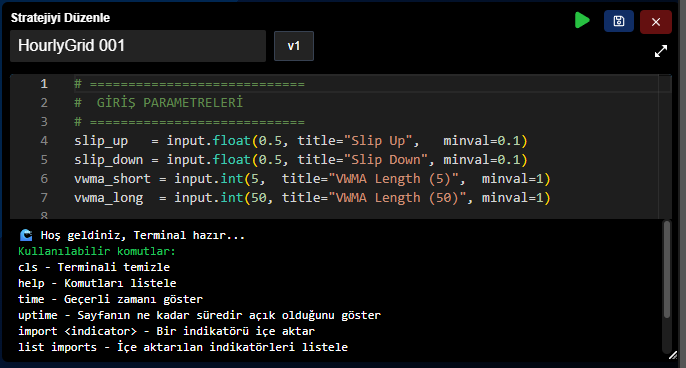
Task: Click the 'cls - Terminali temizle' line
Action: click(94, 267)
